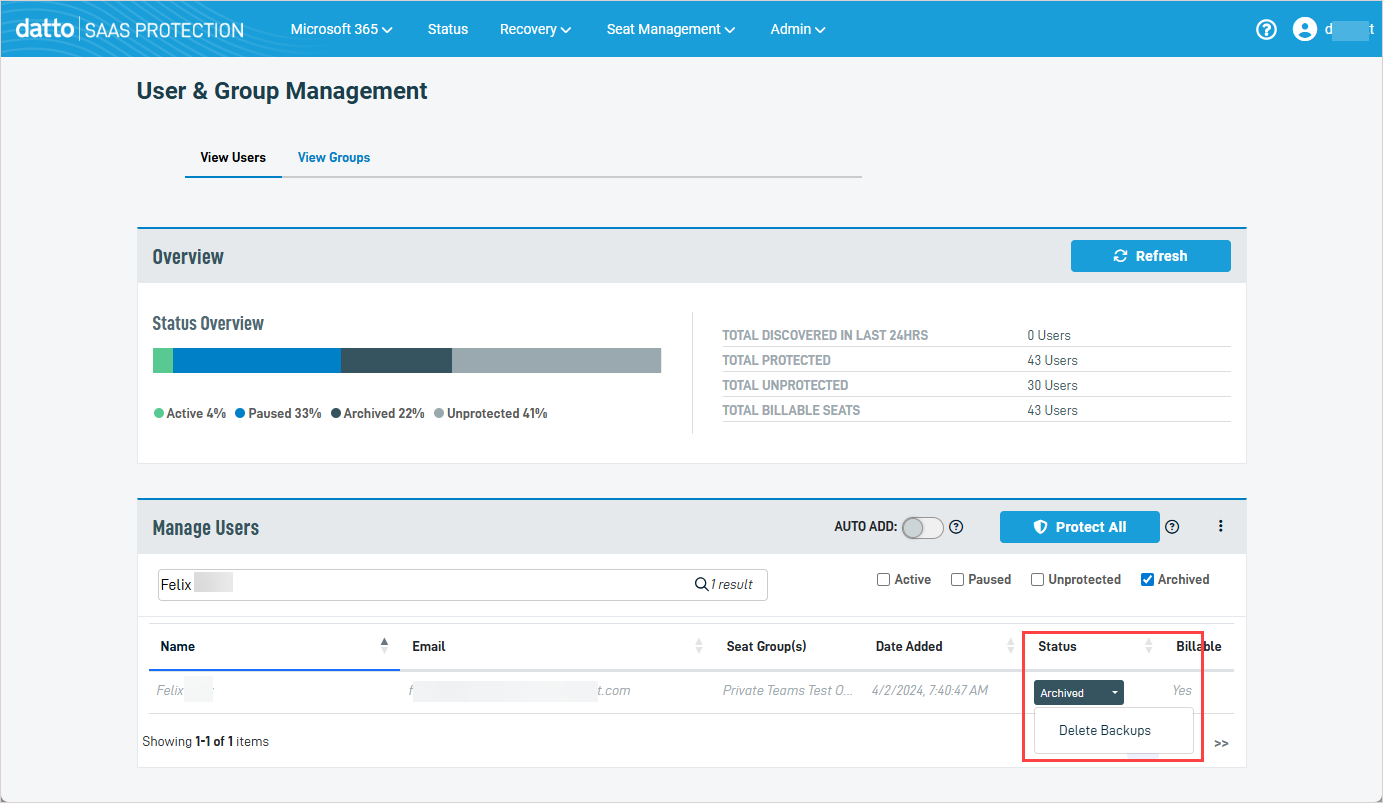
Task: Uncheck the Archived filter checkbox
Action: [1147, 579]
